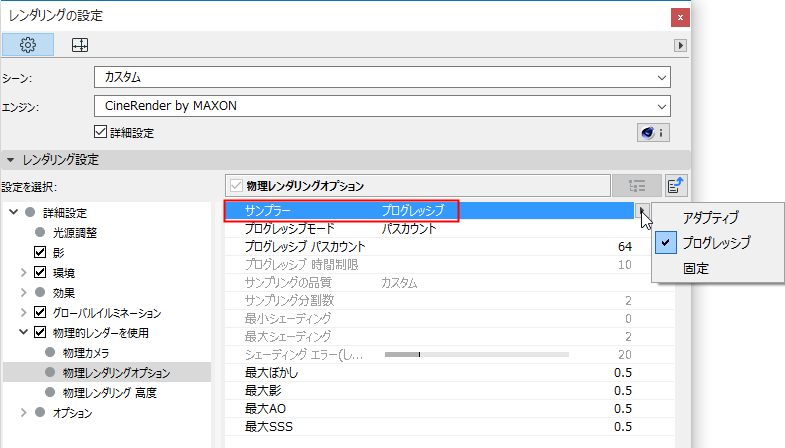
Task: Toggle the 影 checkbox
Action: click(40, 252)
